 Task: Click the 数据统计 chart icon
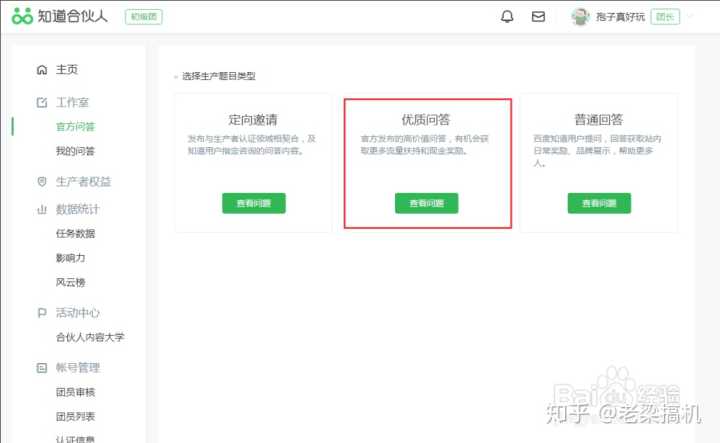42,209
